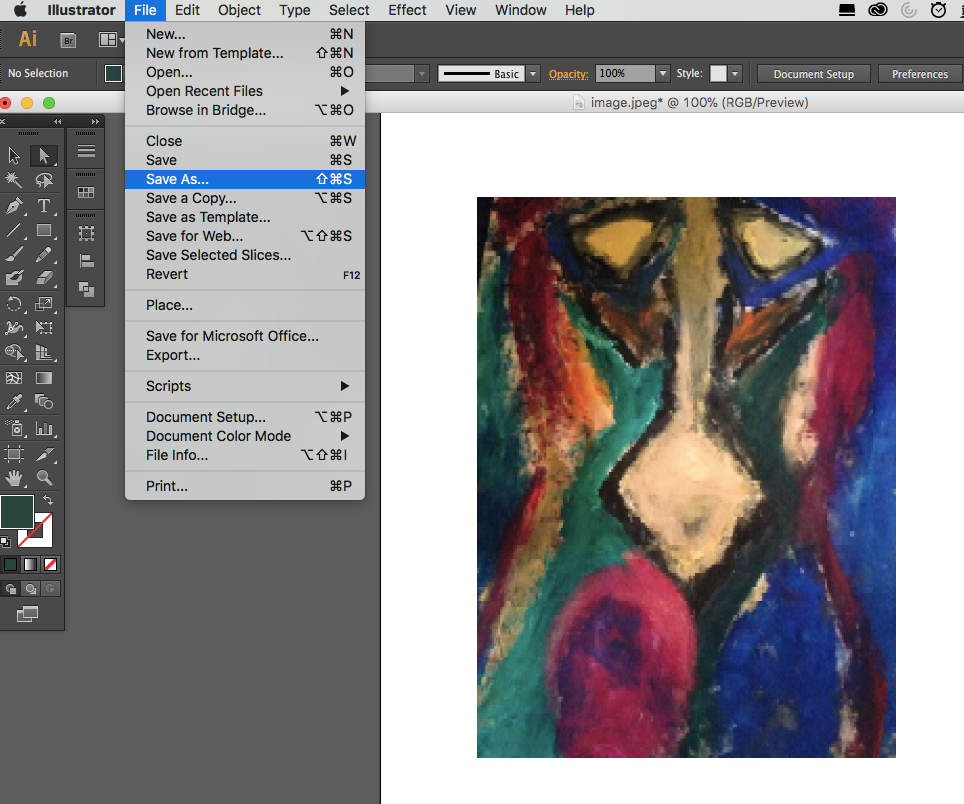Select the Paintbrush tool
Screen dimensions: 964x804
(14, 254)
